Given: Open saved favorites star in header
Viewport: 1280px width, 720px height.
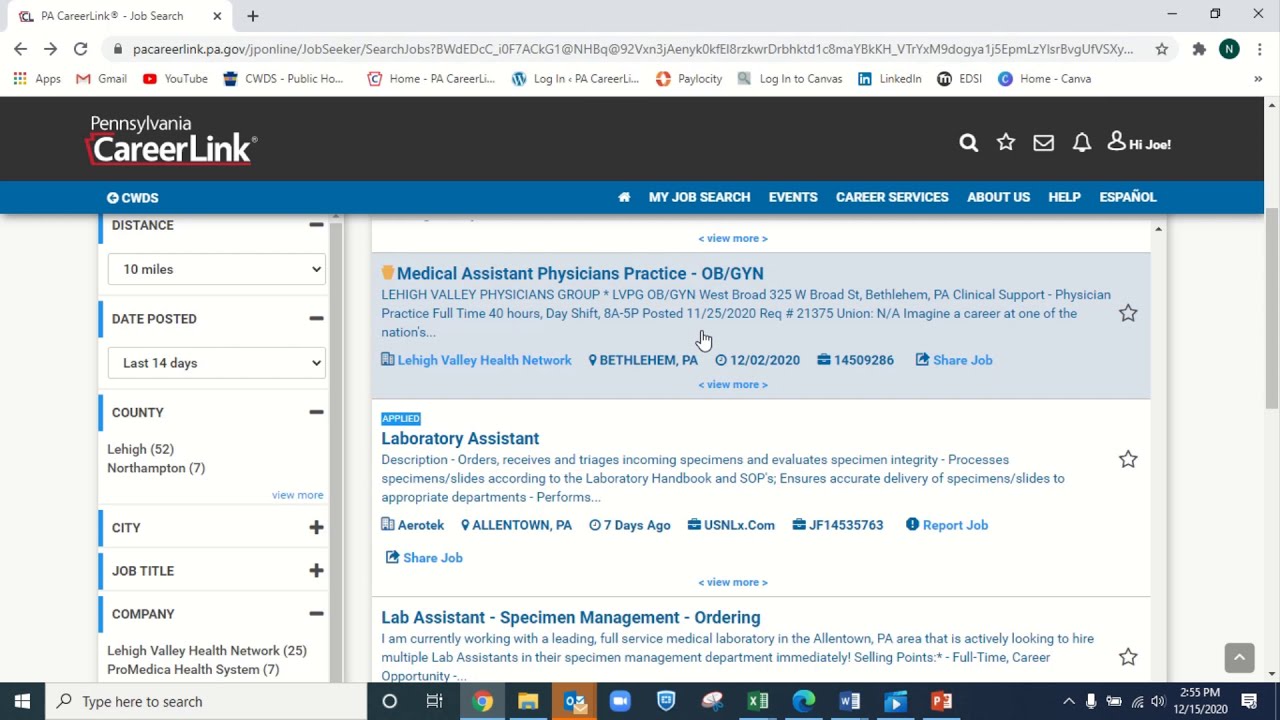Looking at the screenshot, I should [1006, 143].
